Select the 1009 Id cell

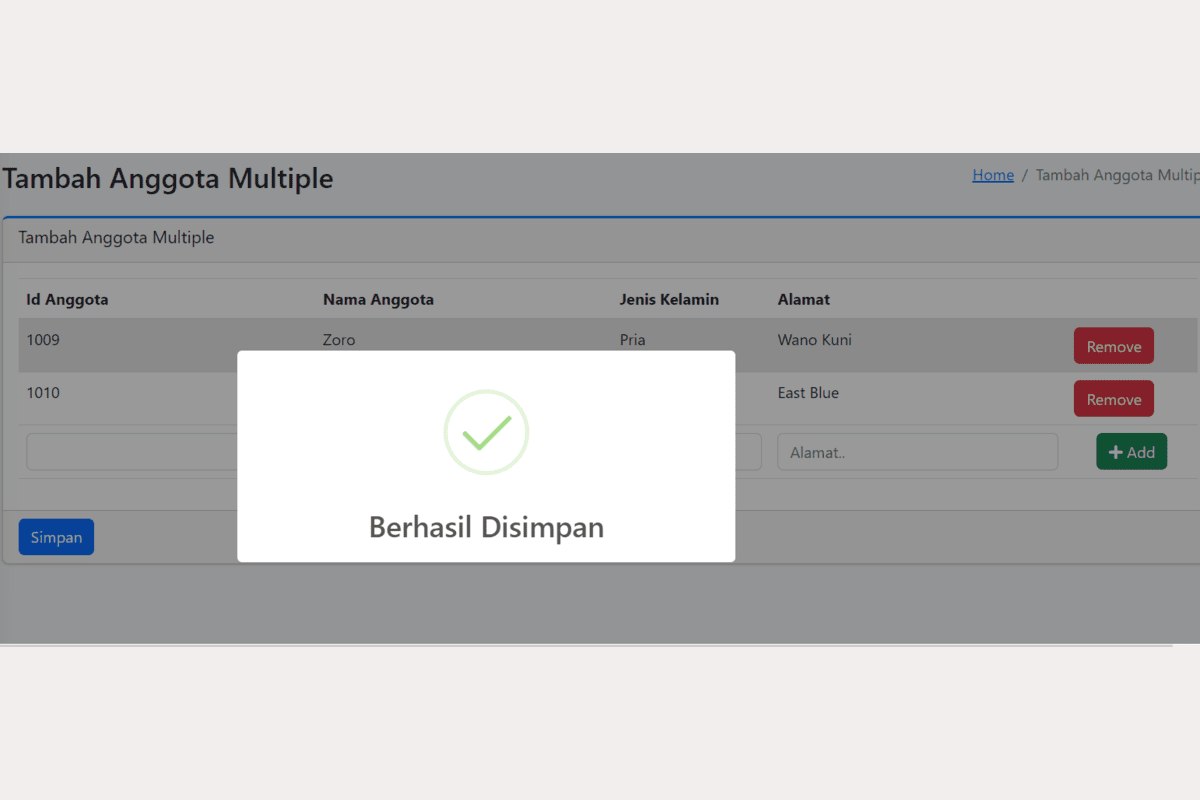tap(43, 340)
